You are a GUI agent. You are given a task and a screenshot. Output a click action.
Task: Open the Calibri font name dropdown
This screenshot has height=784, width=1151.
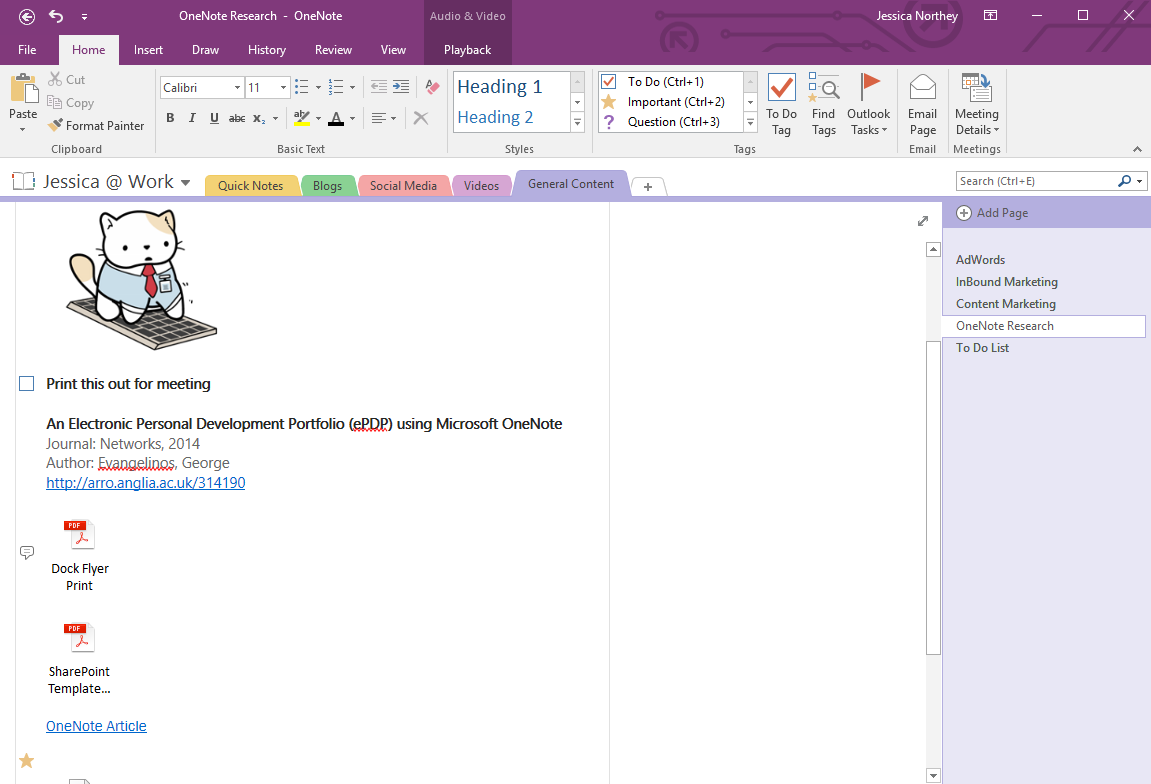(x=239, y=87)
